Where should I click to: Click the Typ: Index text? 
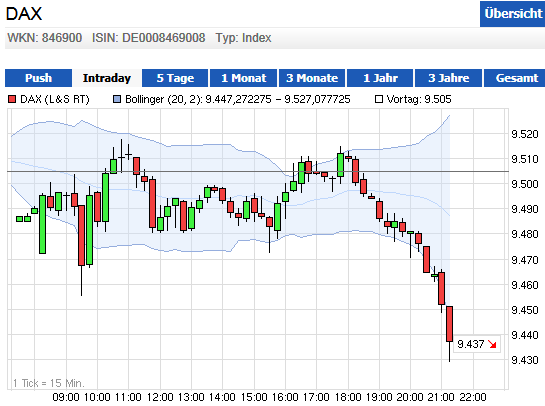tap(243, 38)
